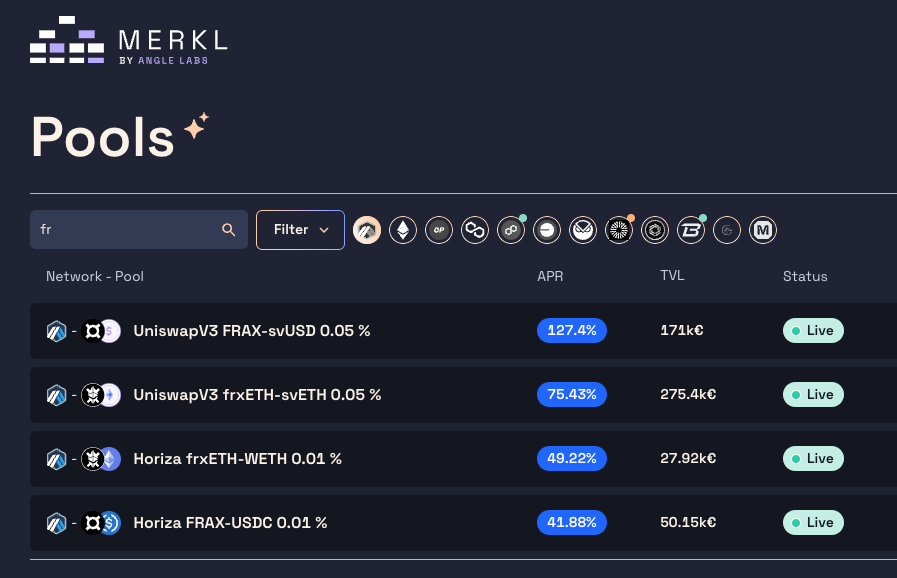Open the Horiza frxETH-WETH 0.01 % pool

237,459
